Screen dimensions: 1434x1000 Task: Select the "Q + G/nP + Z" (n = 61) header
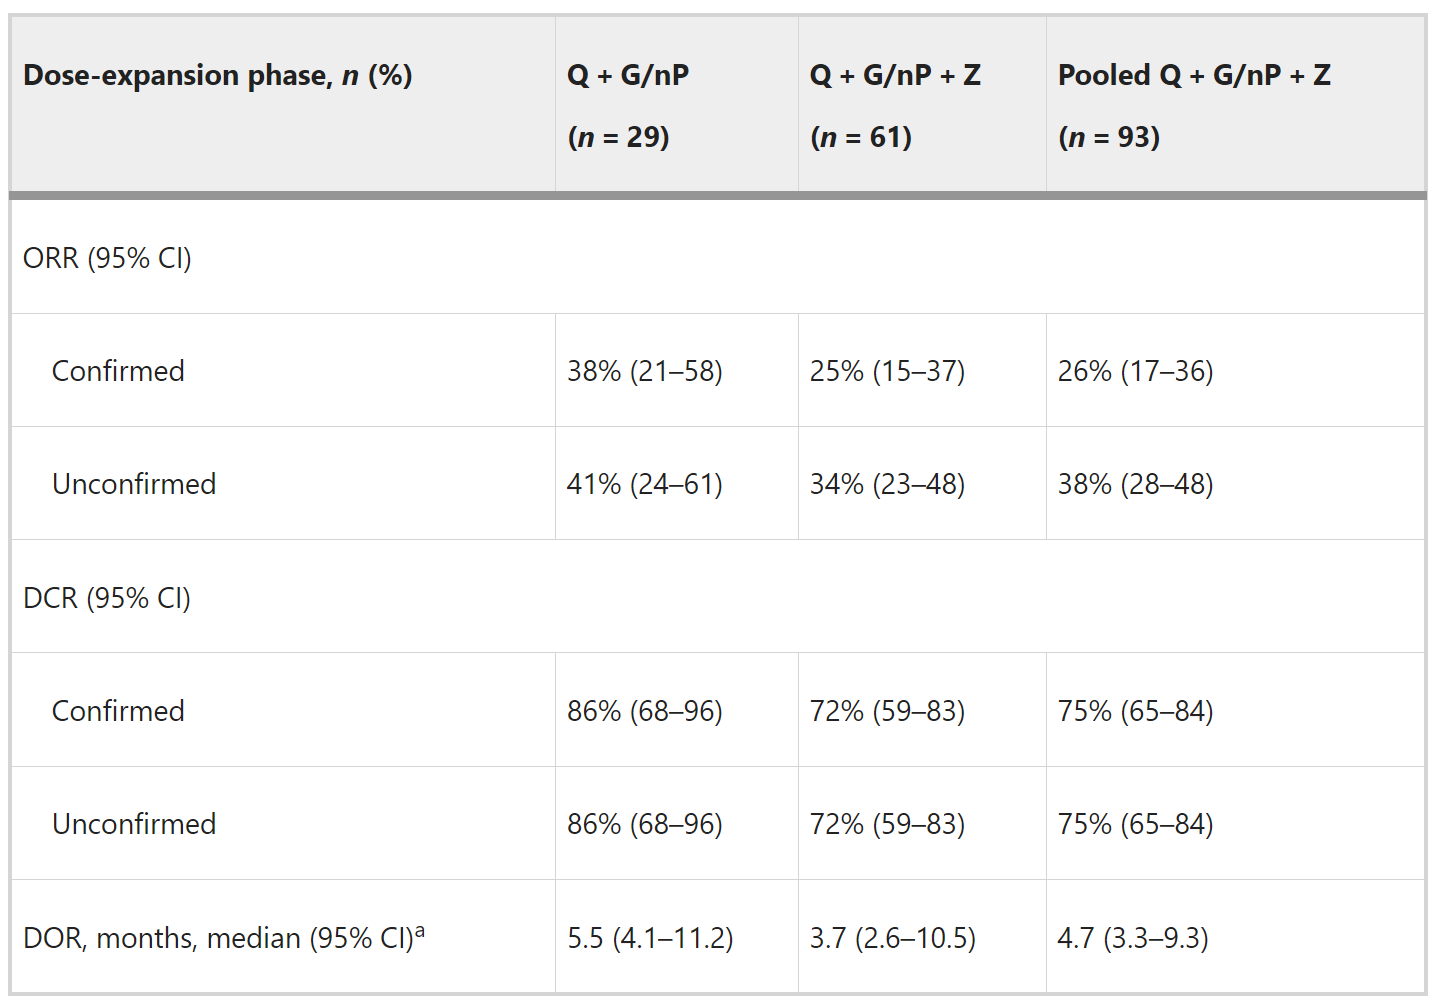pyautogui.click(x=895, y=105)
